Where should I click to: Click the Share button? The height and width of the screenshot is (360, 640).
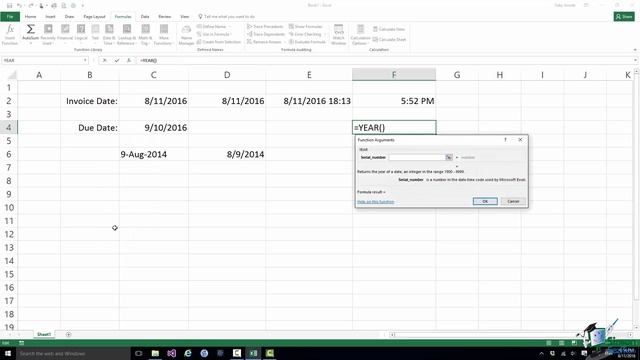(624, 17)
